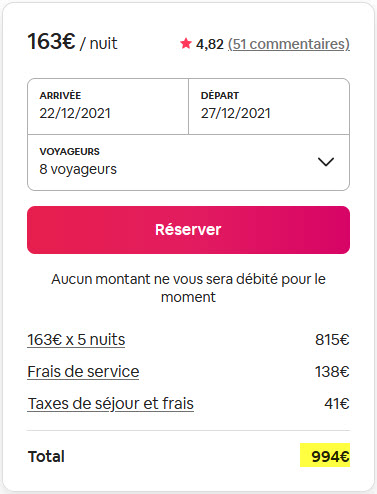Open the Frais de service details

point(83,372)
